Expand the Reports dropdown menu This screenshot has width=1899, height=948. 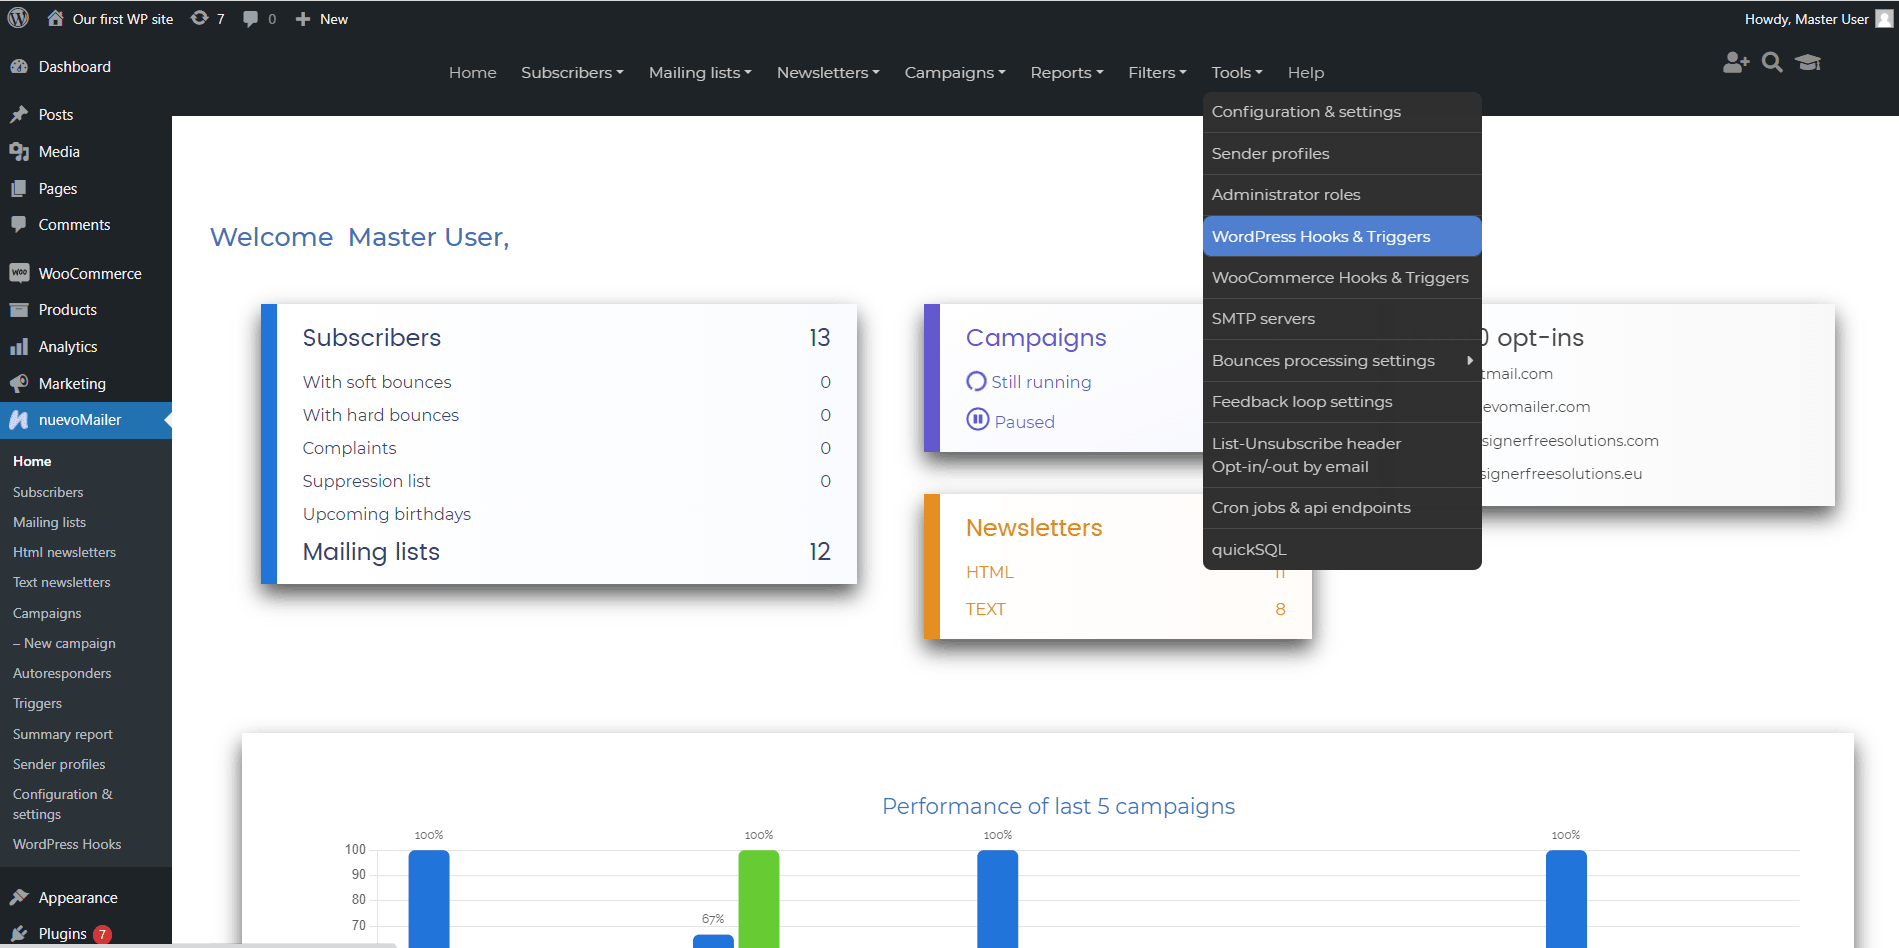pos(1067,72)
